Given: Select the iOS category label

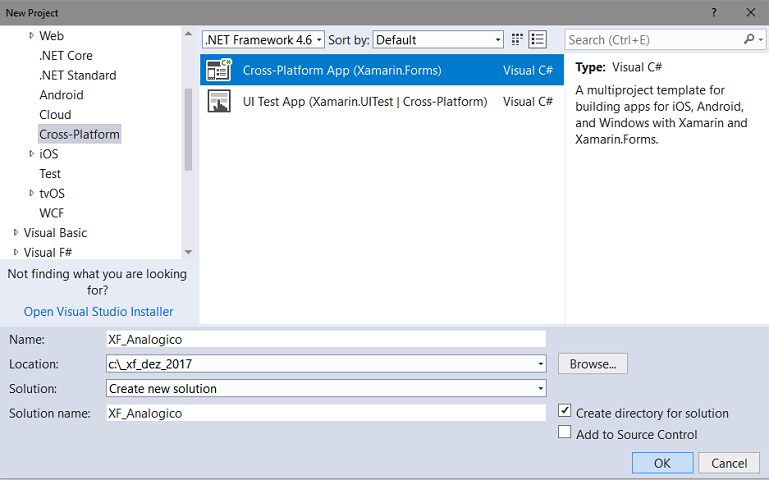Looking at the screenshot, I should 49,154.
